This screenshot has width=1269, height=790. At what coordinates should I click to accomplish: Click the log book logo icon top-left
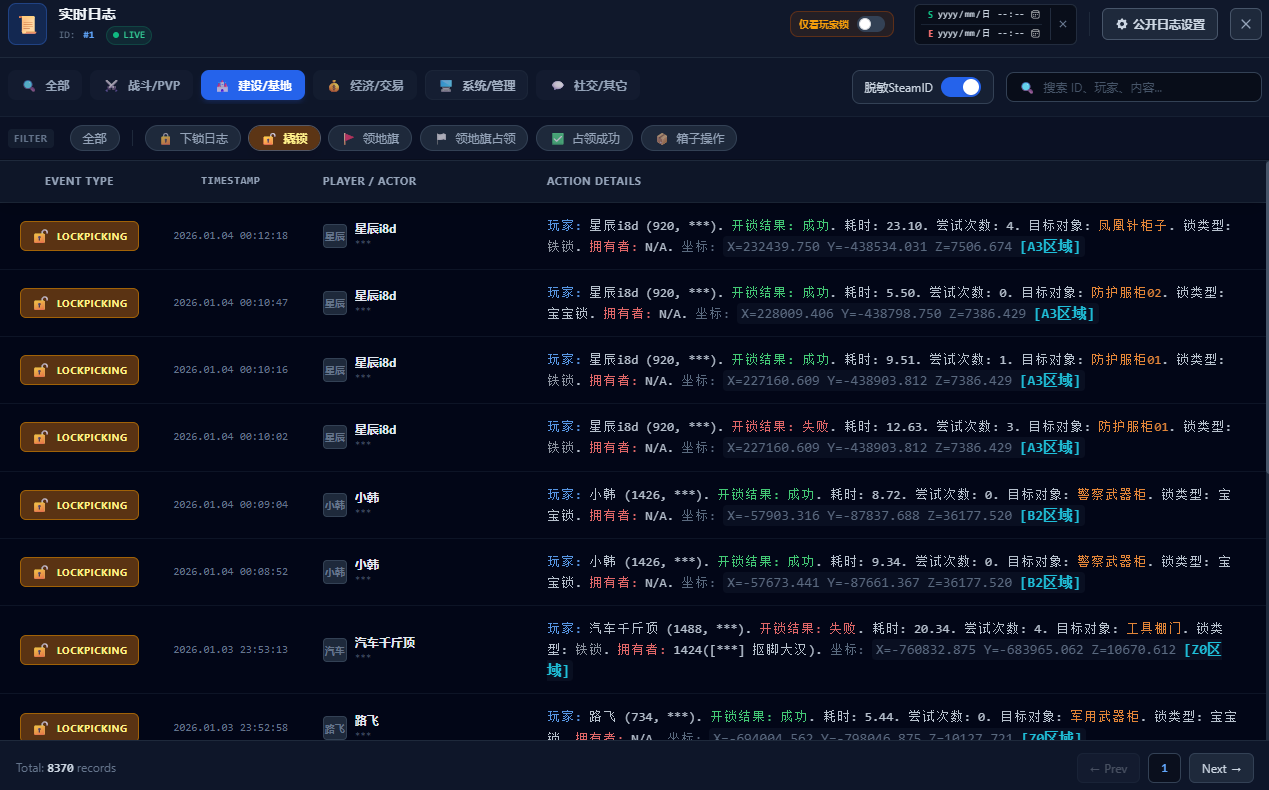[26, 23]
